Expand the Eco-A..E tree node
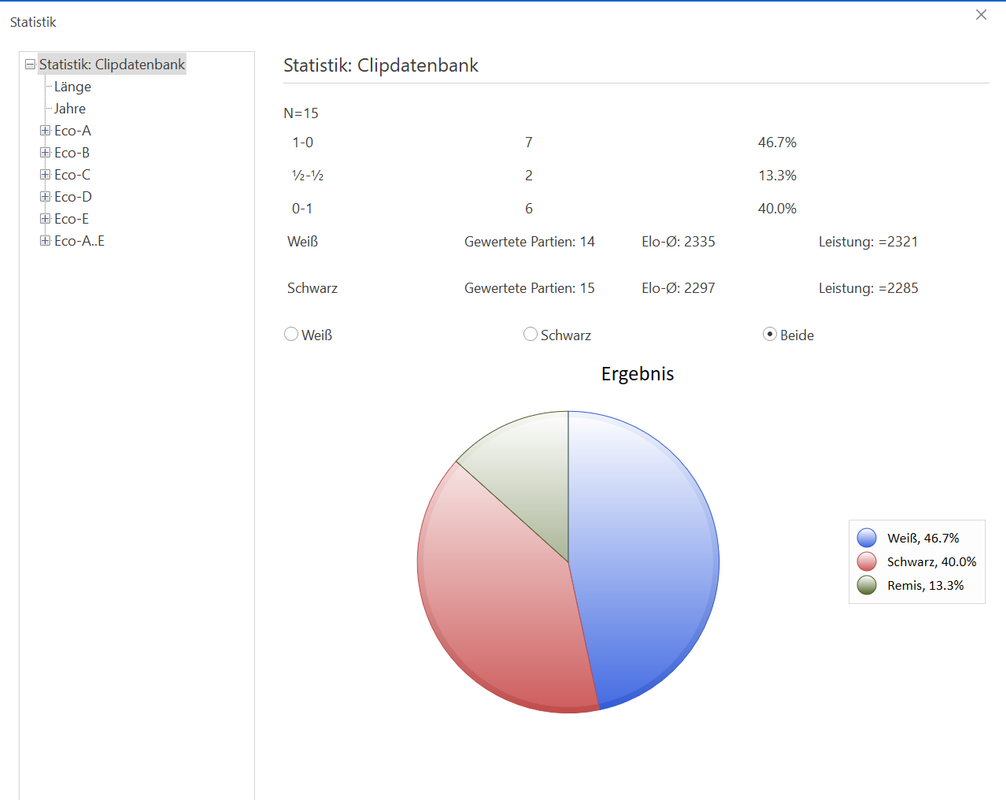 click(45, 241)
